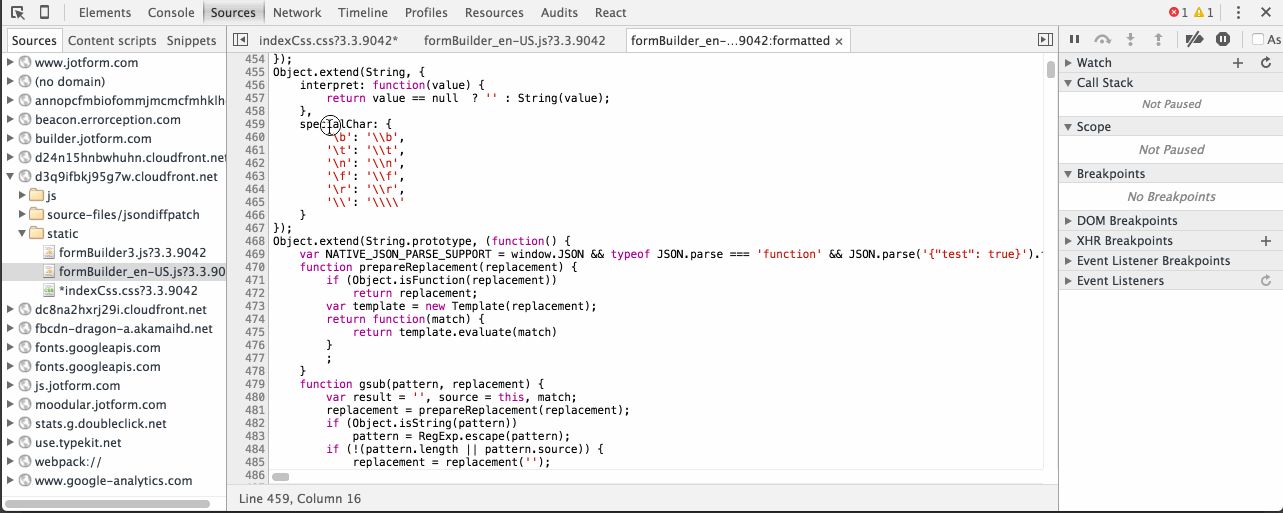Screen dimensions: 1283x513
Task: Select the Content scripts navigator tab
Action: pyautogui.click(x=112, y=41)
